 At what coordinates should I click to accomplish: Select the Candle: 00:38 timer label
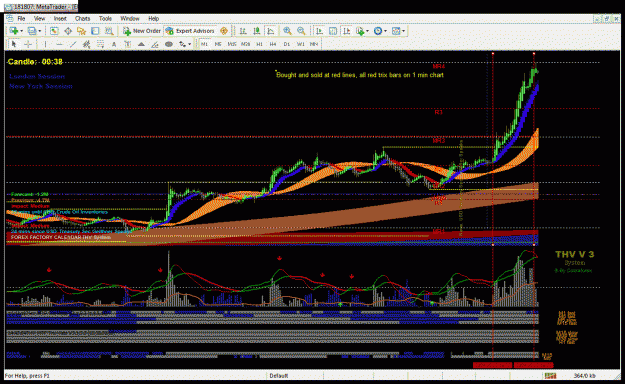tap(35, 61)
